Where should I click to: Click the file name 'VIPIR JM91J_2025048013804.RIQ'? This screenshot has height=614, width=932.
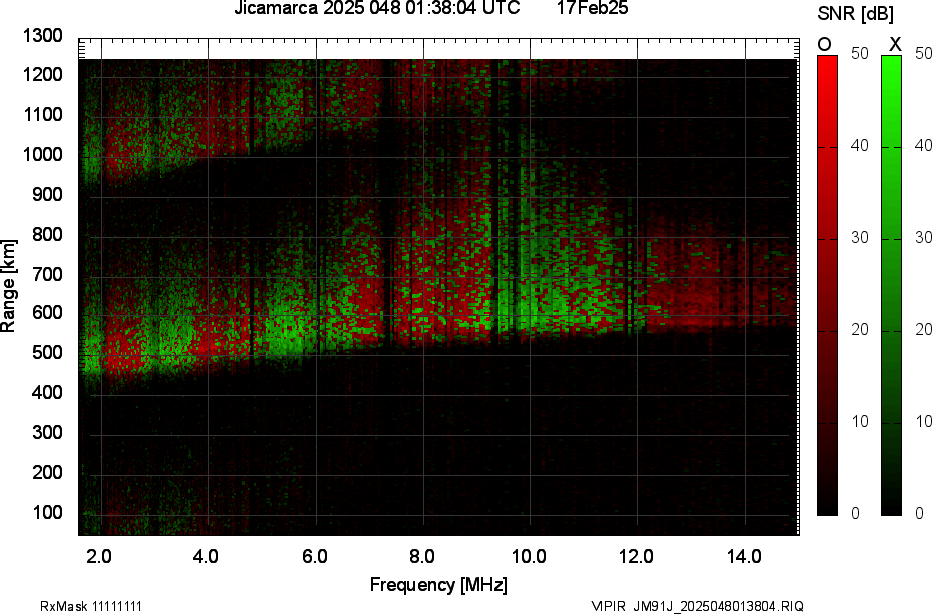pyautogui.click(x=697, y=606)
